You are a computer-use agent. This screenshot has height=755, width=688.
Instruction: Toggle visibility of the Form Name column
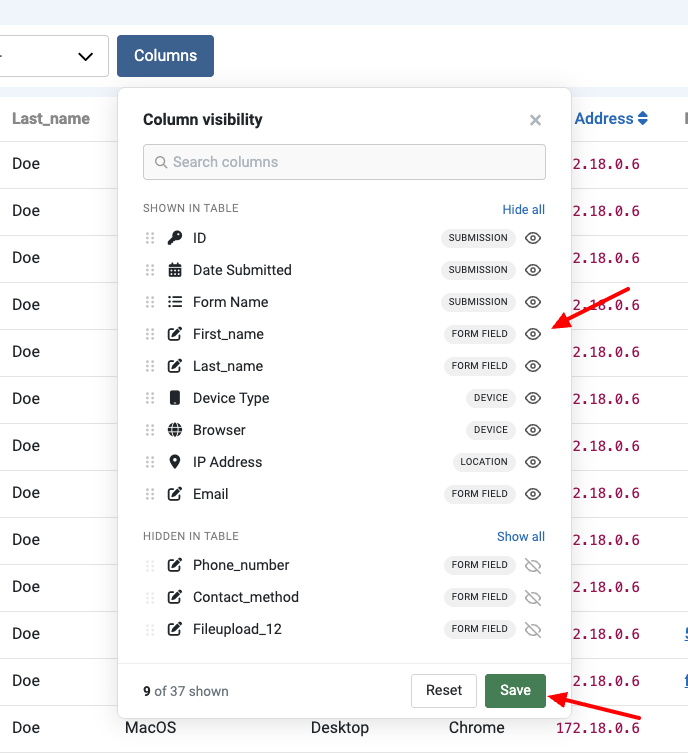click(x=533, y=302)
